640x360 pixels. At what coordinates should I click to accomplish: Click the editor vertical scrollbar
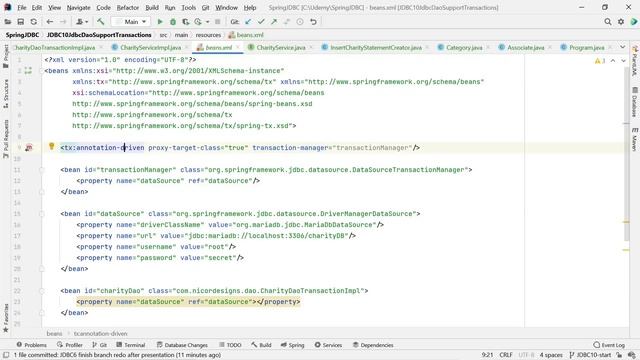[627, 153]
